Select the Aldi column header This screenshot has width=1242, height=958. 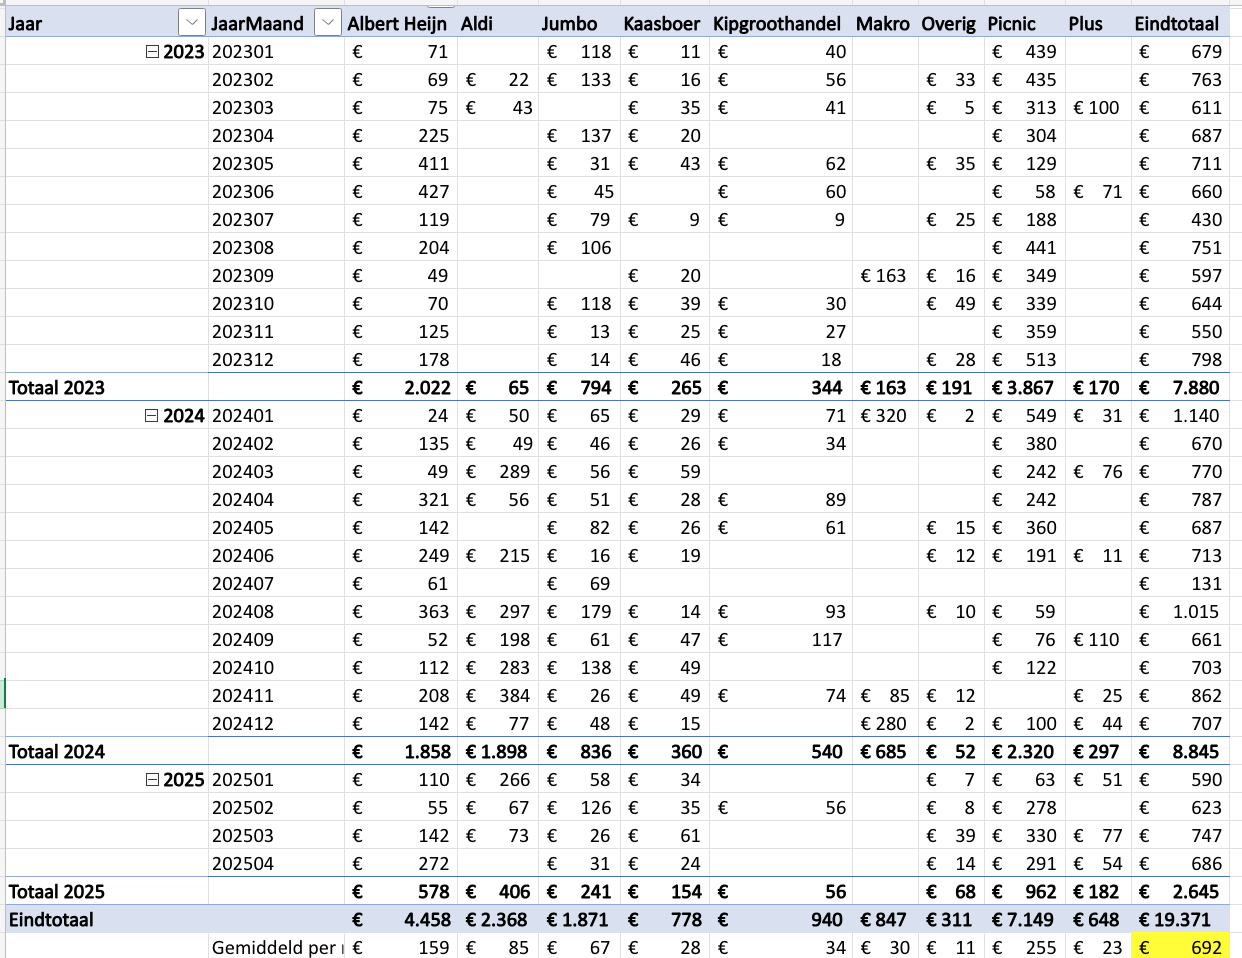(477, 23)
